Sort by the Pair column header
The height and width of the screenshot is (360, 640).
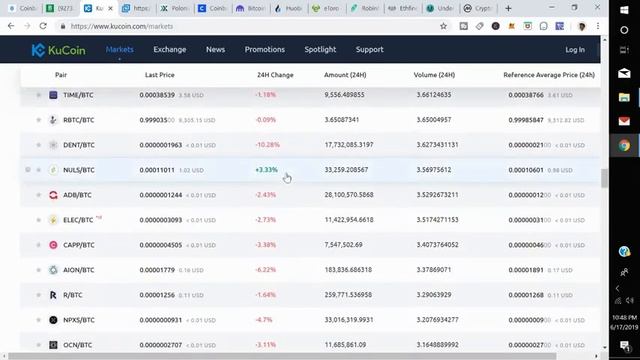tap(61, 75)
